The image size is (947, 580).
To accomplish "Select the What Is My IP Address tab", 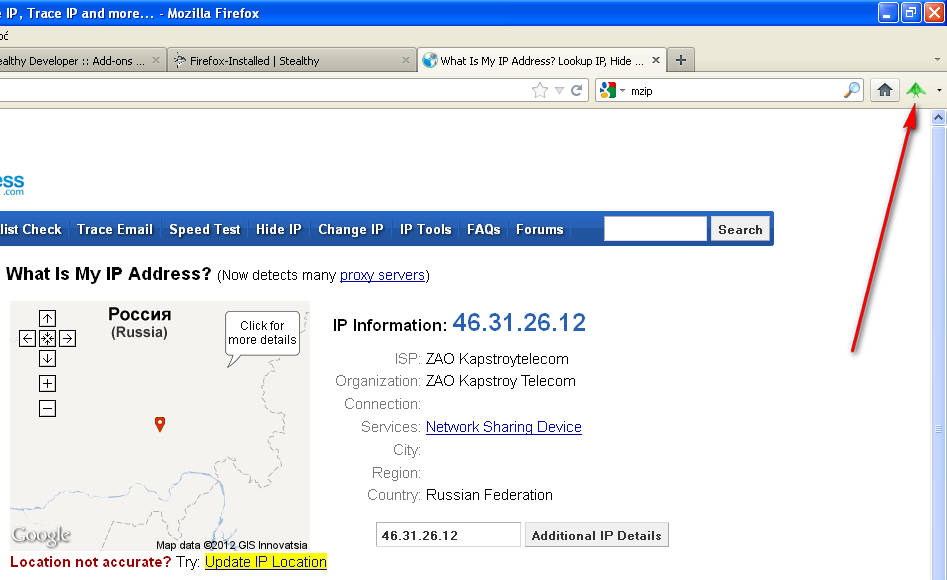I will (x=542, y=60).
